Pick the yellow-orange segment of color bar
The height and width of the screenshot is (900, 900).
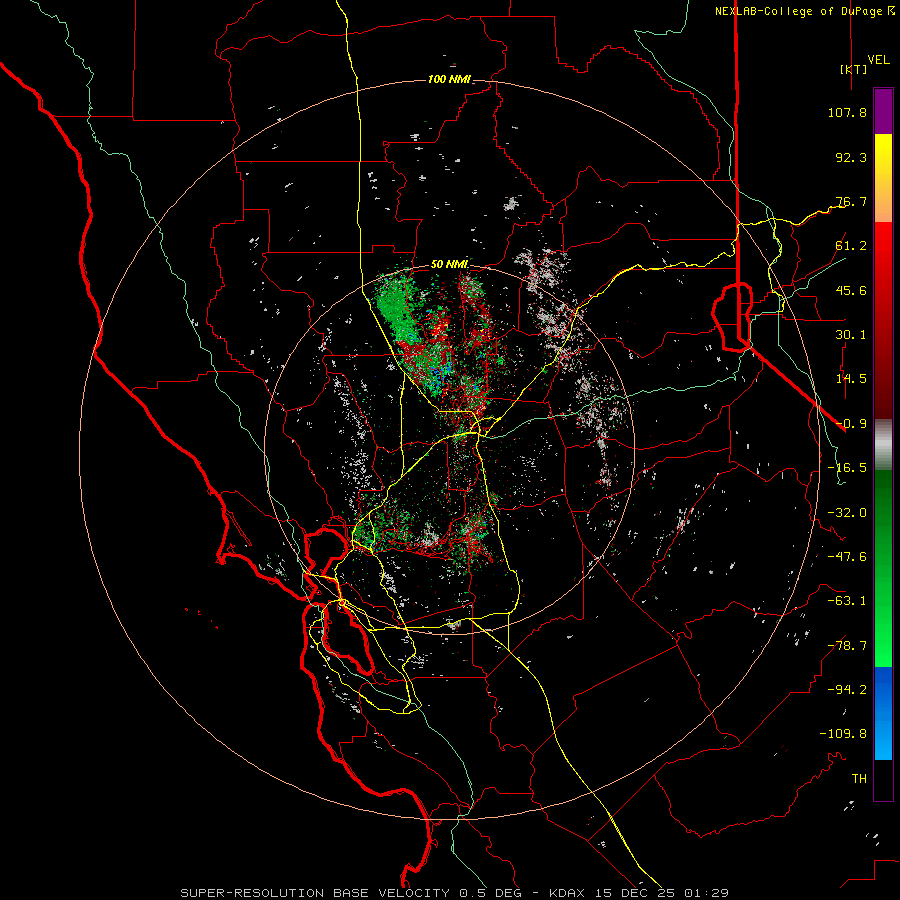[883, 178]
